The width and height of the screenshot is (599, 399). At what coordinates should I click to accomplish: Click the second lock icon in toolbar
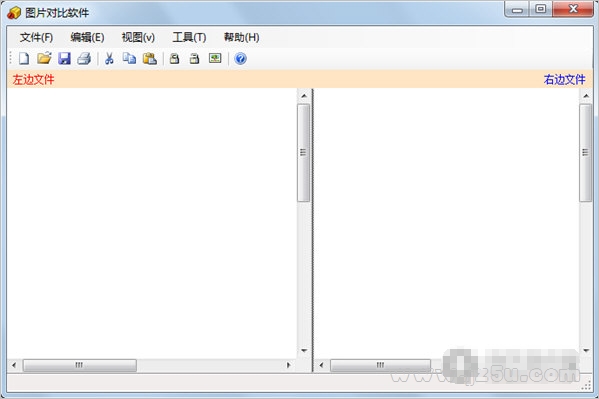pyautogui.click(x=194, y=58)
